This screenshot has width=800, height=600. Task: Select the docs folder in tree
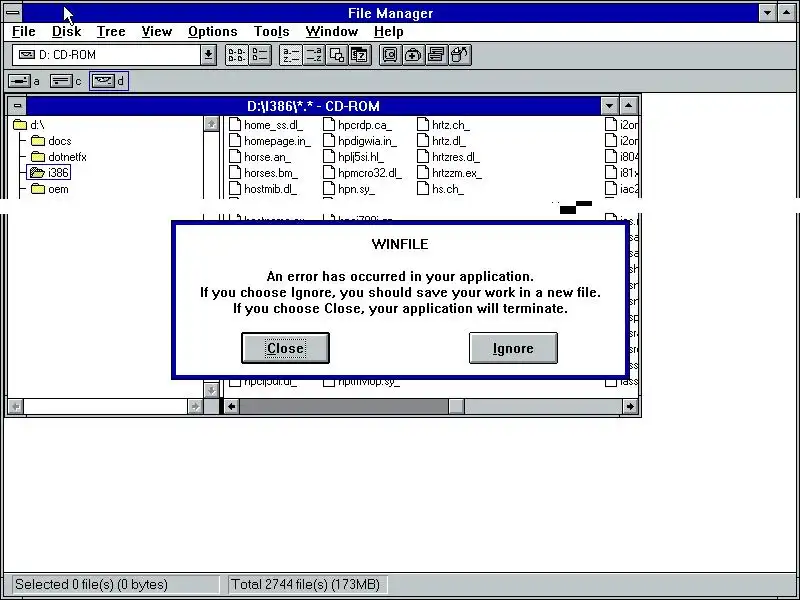(51, 141)
